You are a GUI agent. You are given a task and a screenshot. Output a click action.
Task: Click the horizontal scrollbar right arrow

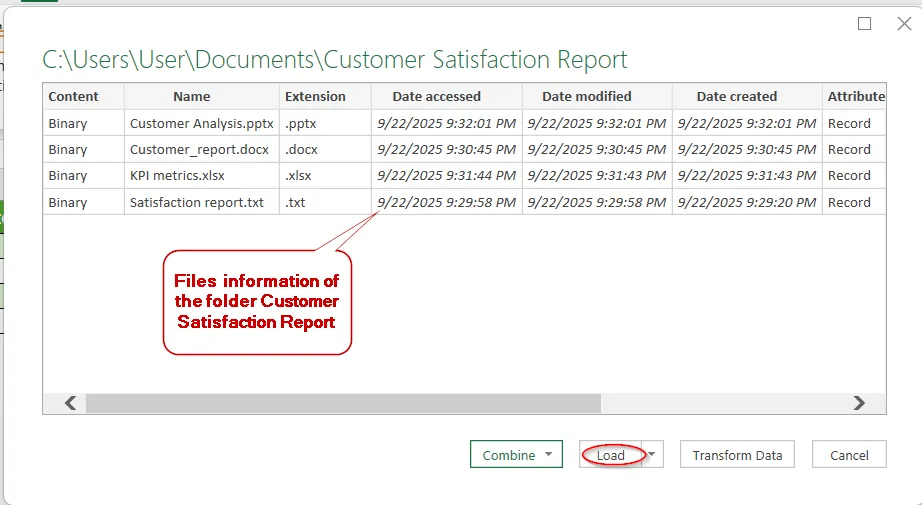coord(859,403)
